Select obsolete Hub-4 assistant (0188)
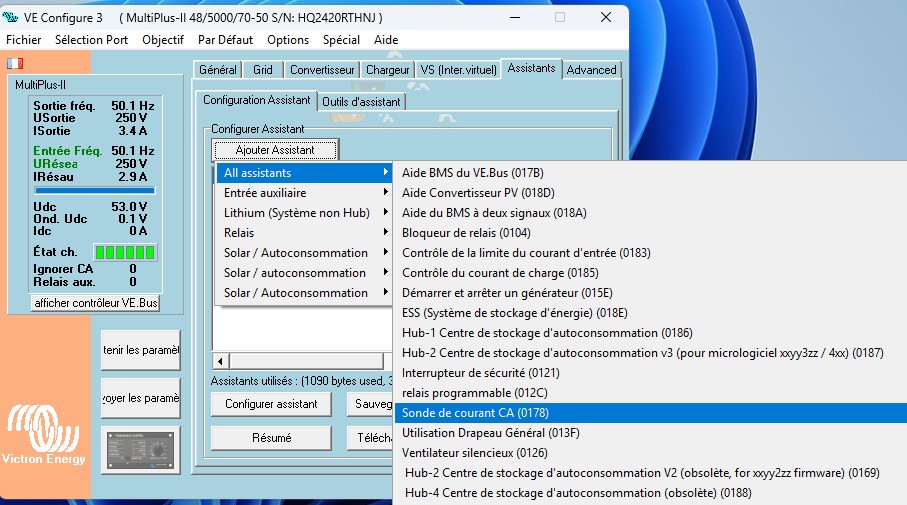The width and height of the screenshot is (907, 505). 650,493
